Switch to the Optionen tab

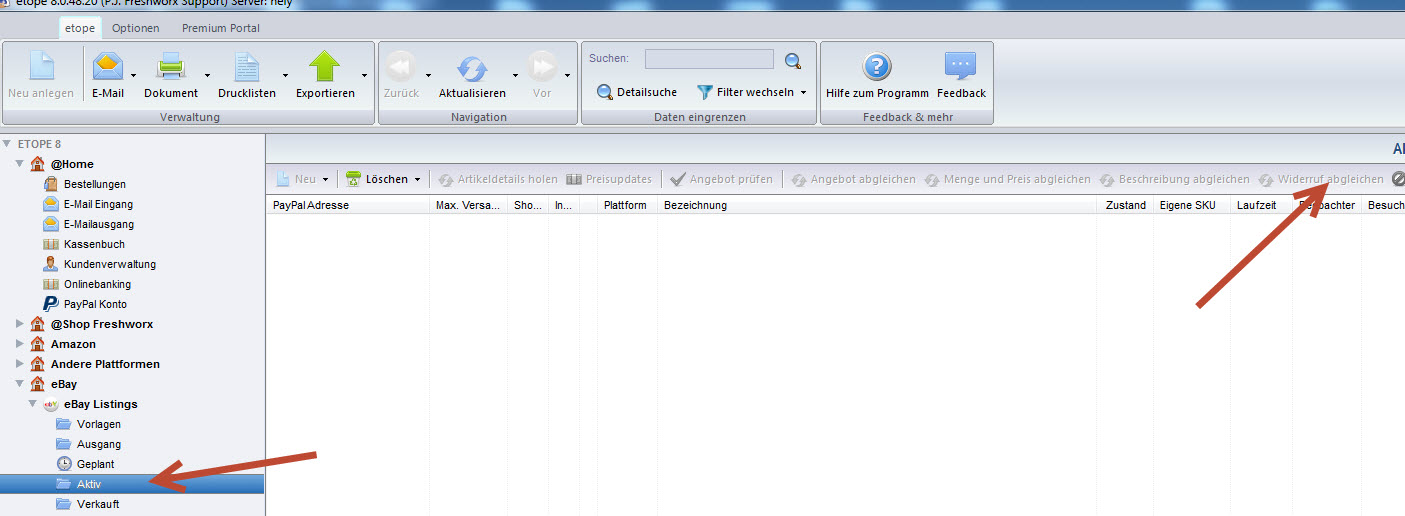[x=136, y=28]
